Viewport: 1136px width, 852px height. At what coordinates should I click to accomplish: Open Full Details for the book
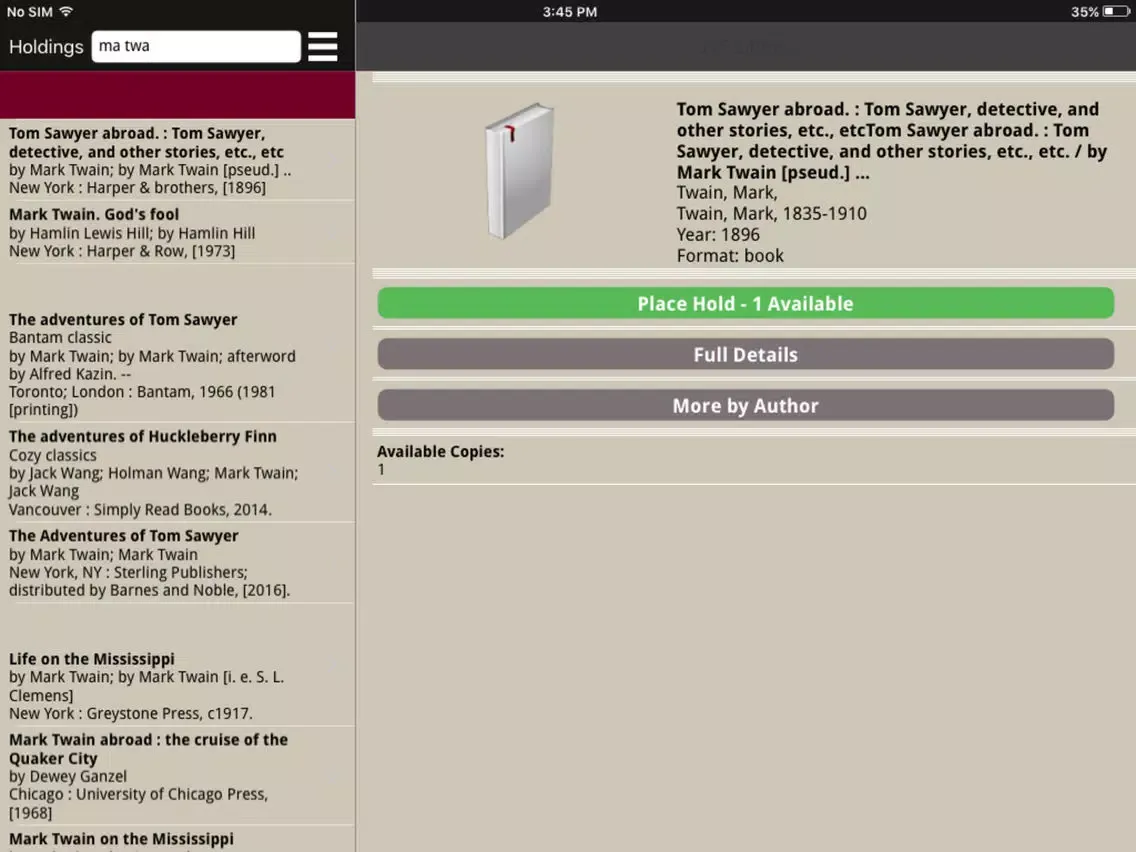(x=746, y=354)
